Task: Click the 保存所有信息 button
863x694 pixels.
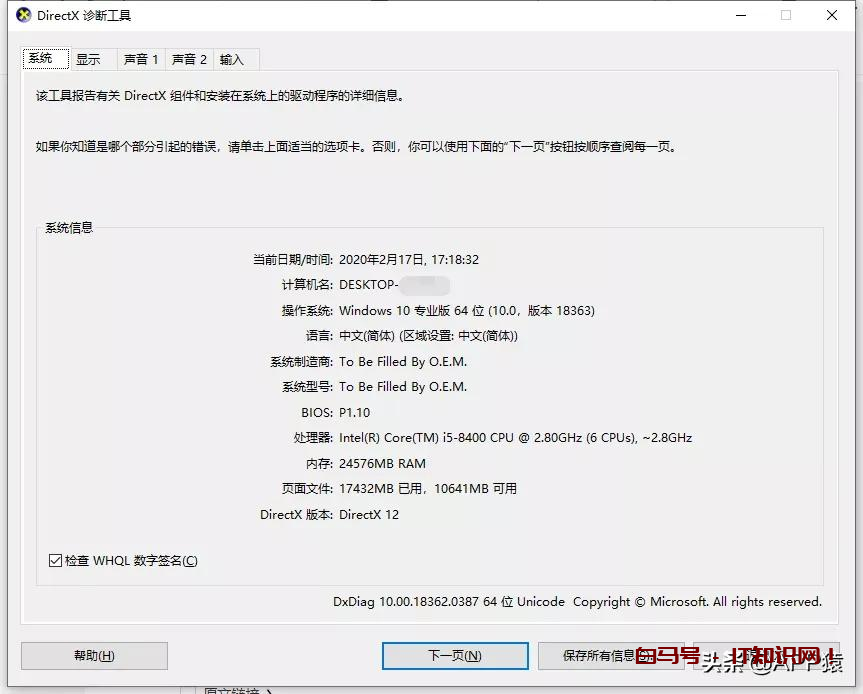Action: (x=612, y=656)
